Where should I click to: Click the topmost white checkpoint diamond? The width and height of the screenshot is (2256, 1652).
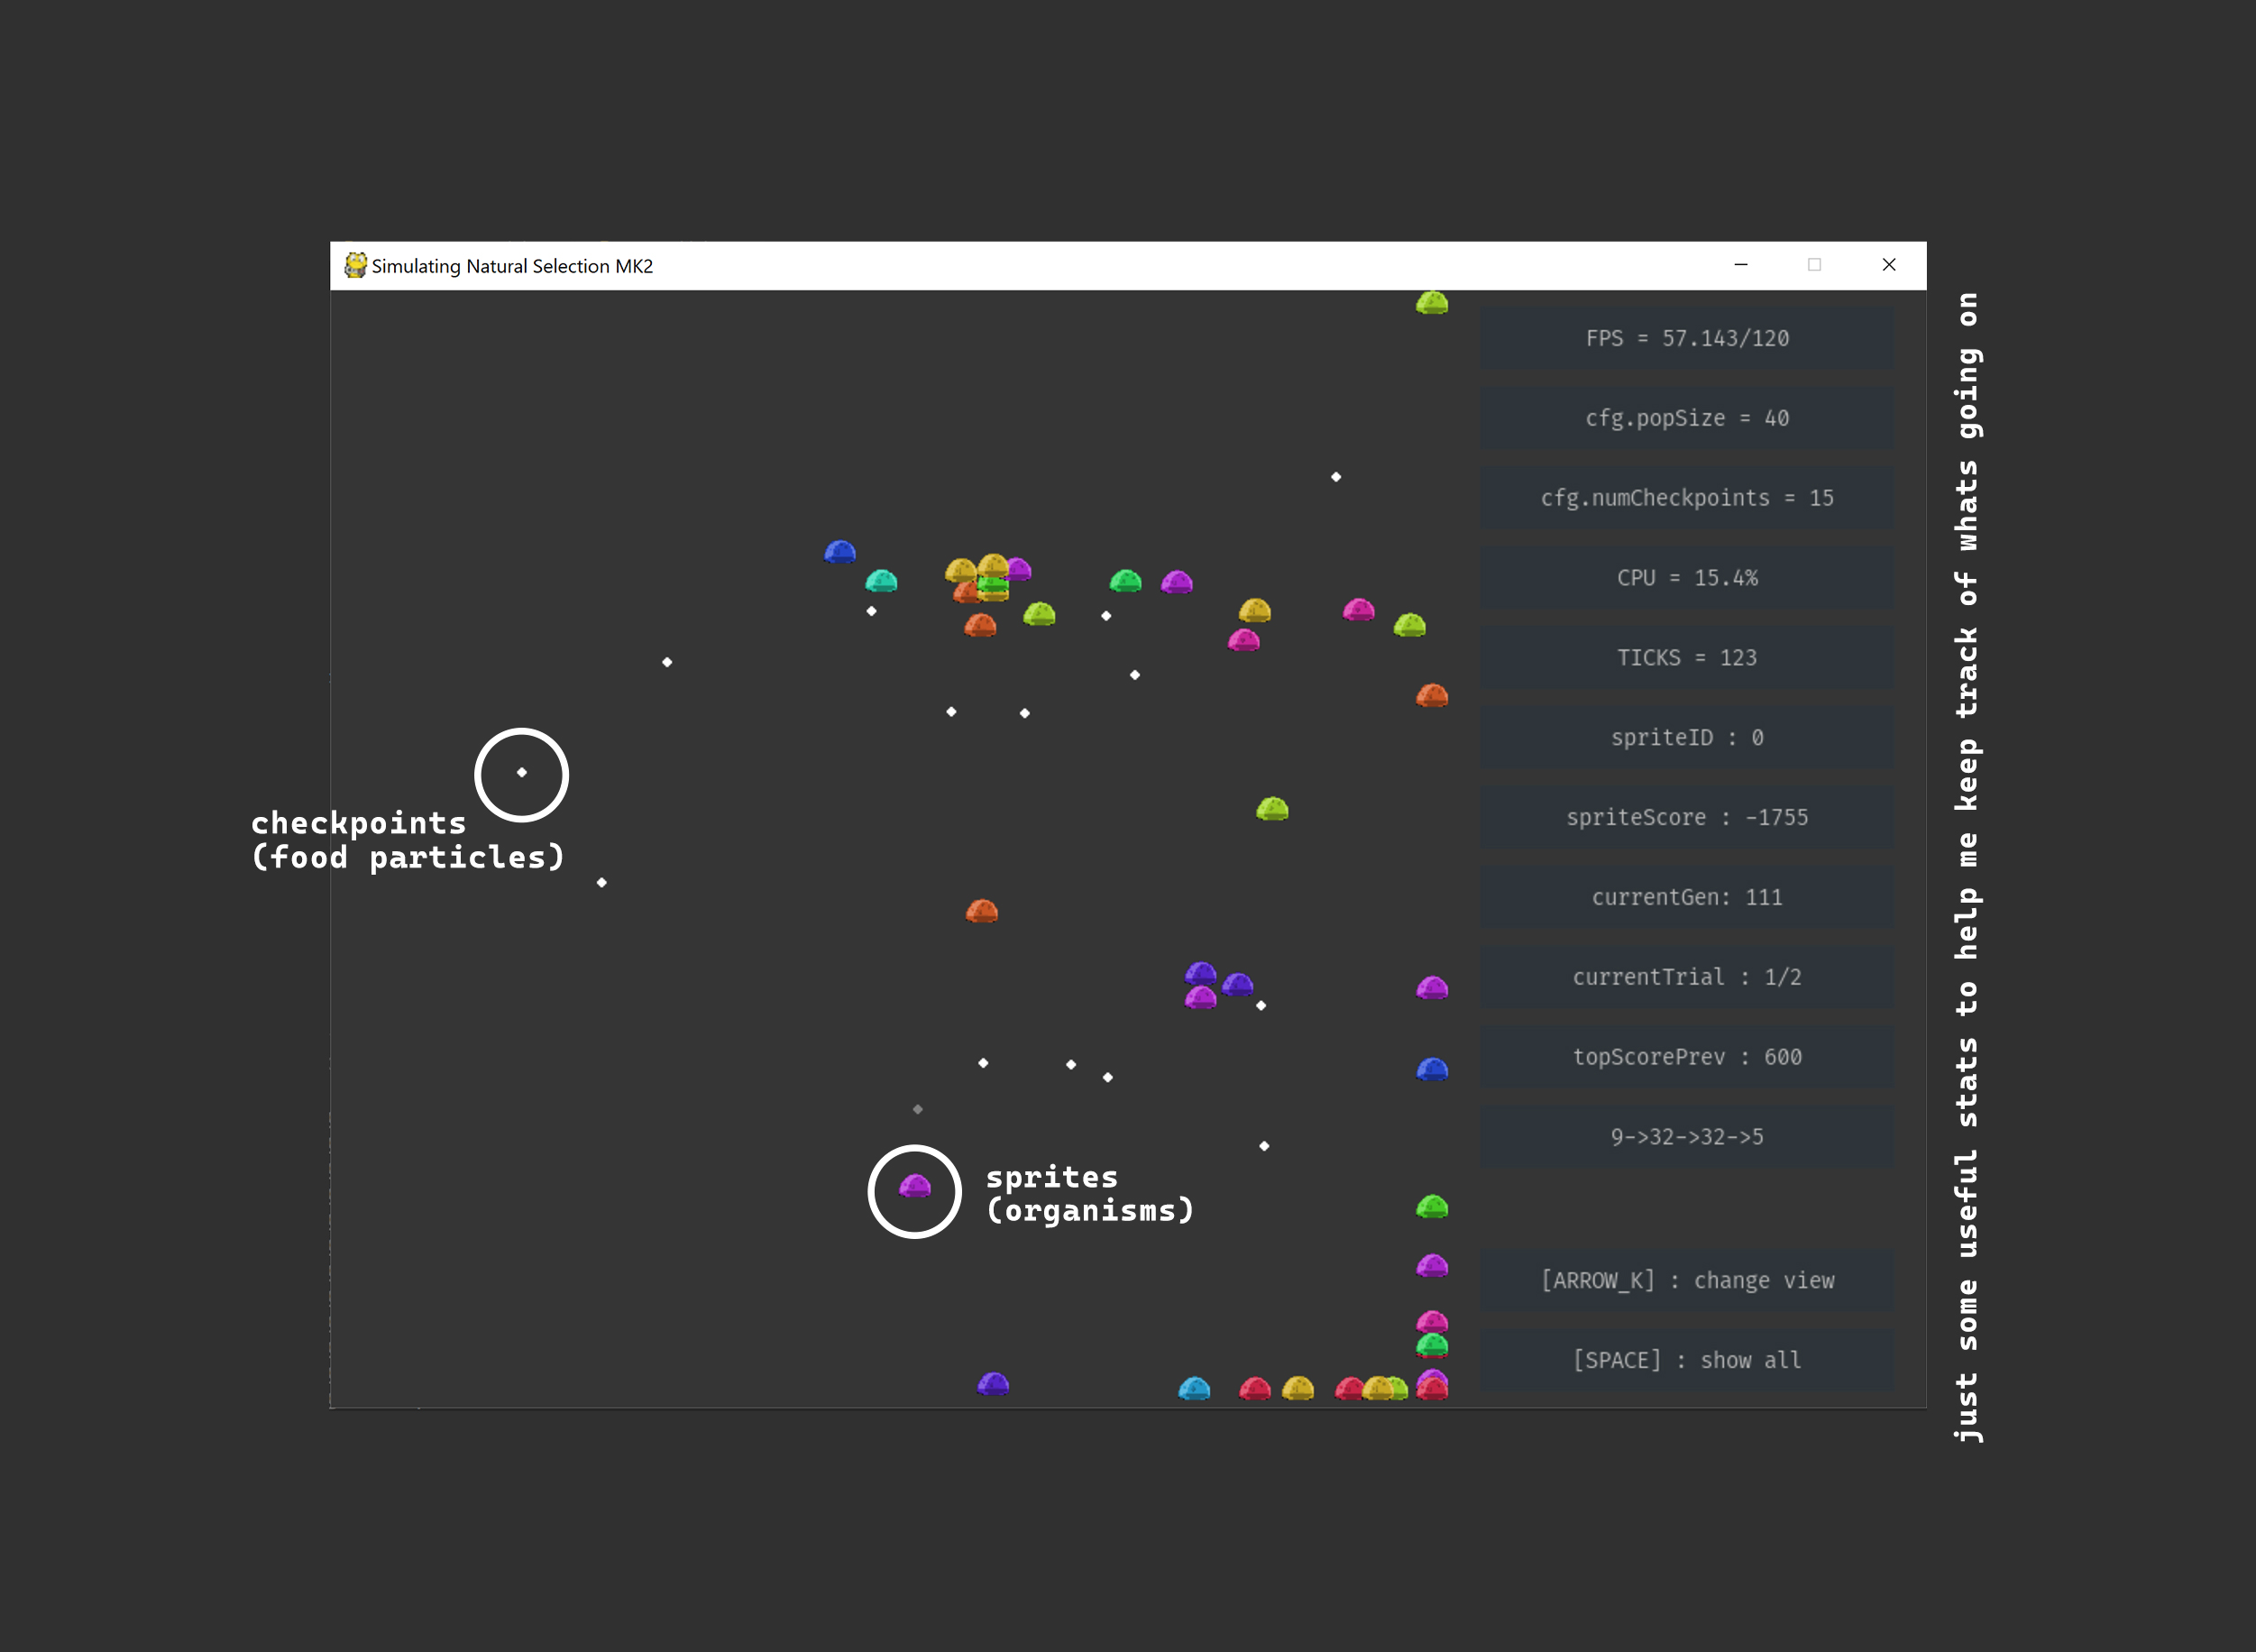click(1336, 477)
